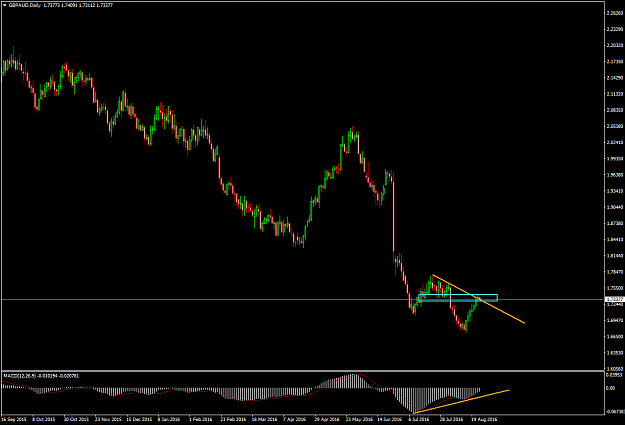Click the 1.66500 price axis label

[615, 336]
